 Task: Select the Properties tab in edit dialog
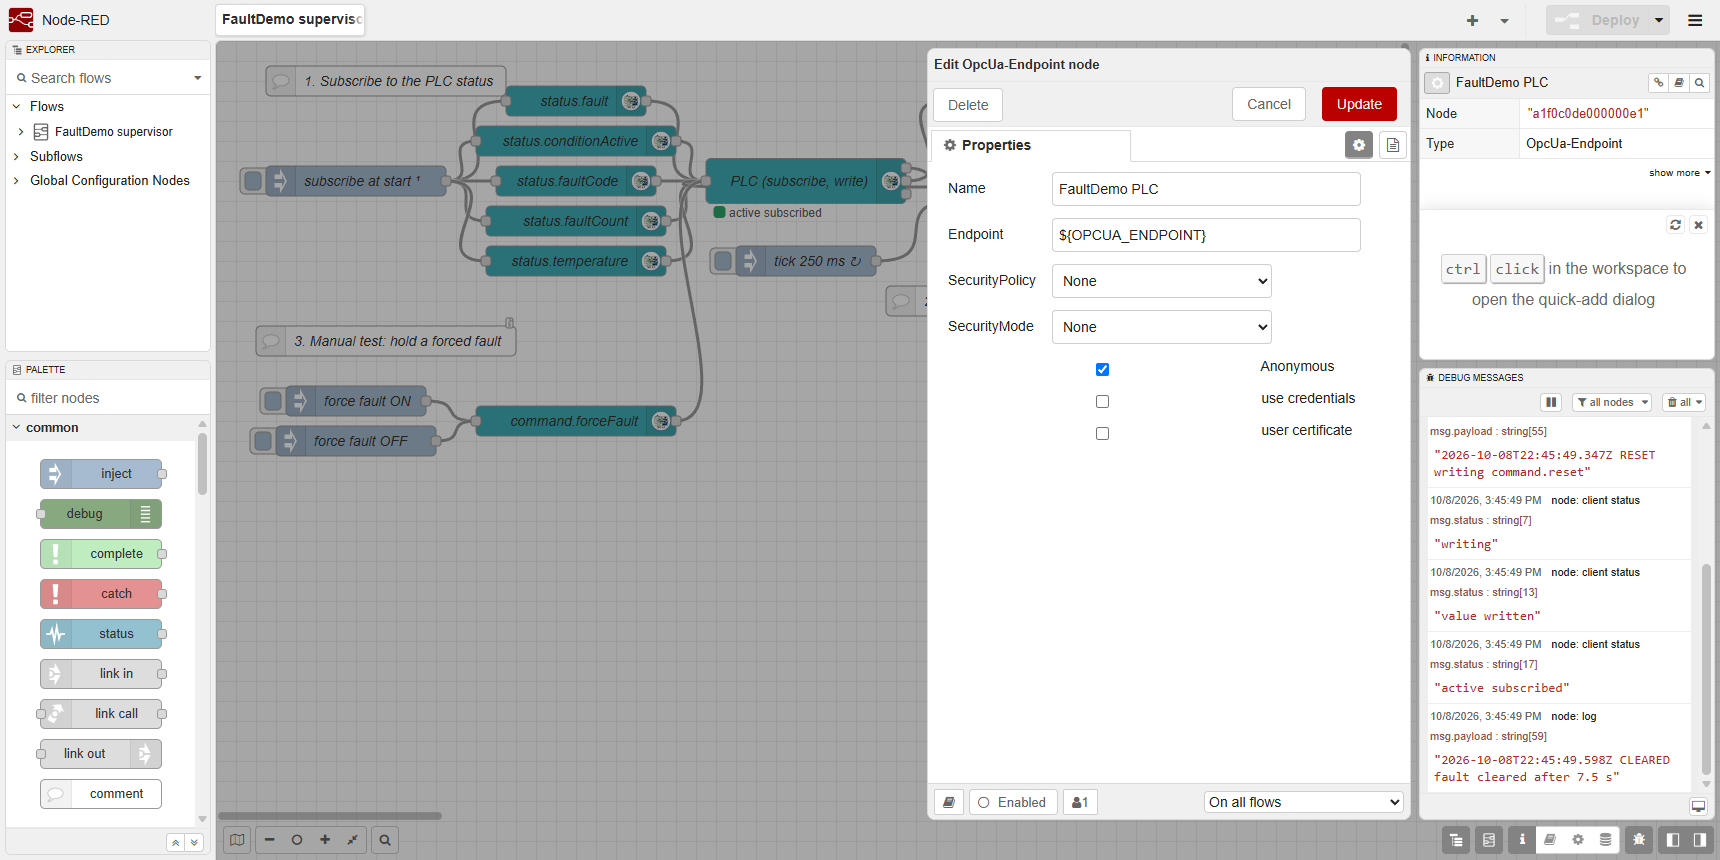[x=1030, y=145]
